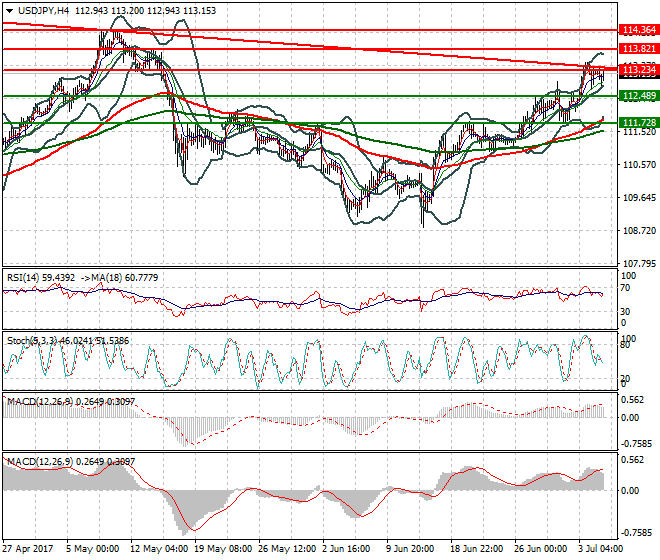
Task: Click the RSI 70 level axis label
Action: (x=625, y=288)
